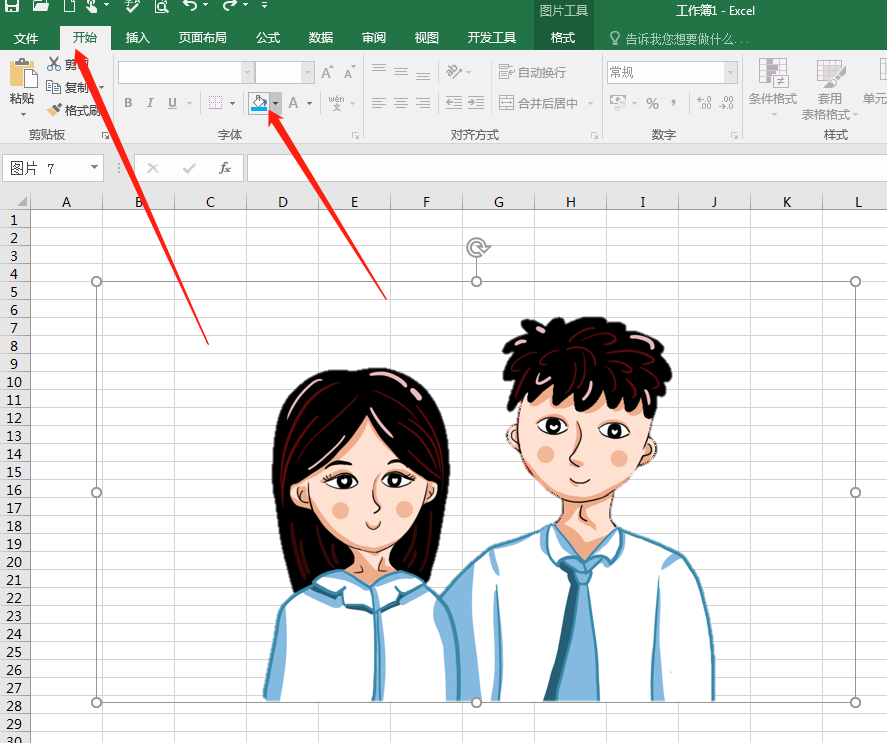Click the Increase Font Size icon
This screenshot has height=743, width=887.
click(327, 72)
